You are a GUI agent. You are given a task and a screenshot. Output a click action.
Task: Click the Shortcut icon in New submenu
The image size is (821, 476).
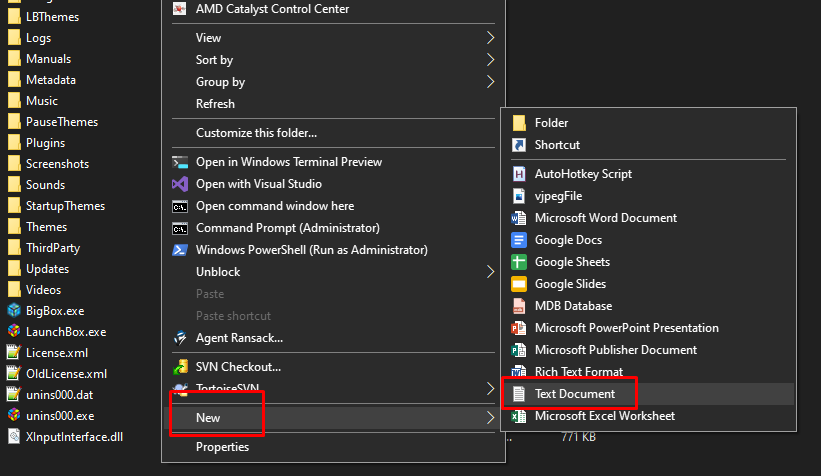tap(519, 145)
